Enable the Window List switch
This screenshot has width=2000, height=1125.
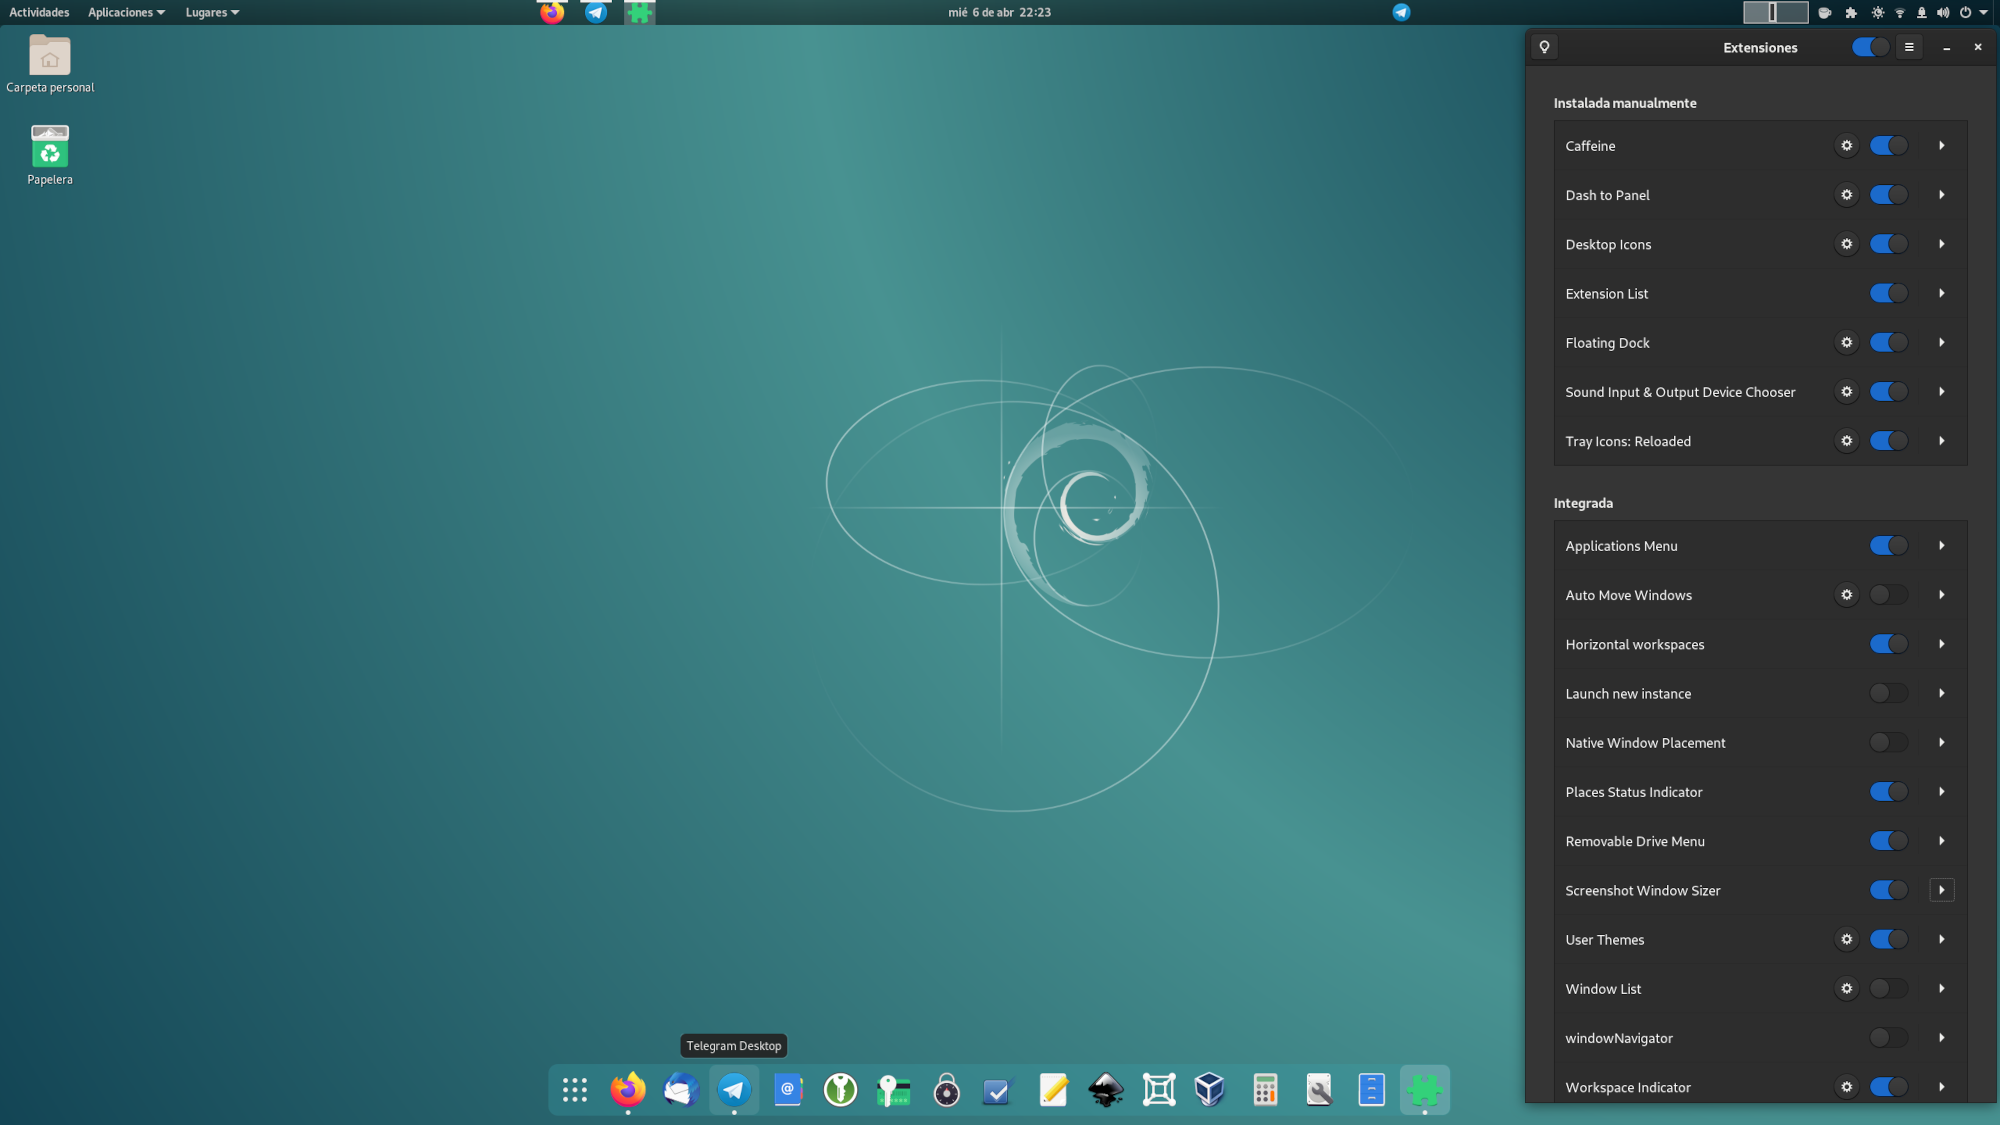[1889, 989]
